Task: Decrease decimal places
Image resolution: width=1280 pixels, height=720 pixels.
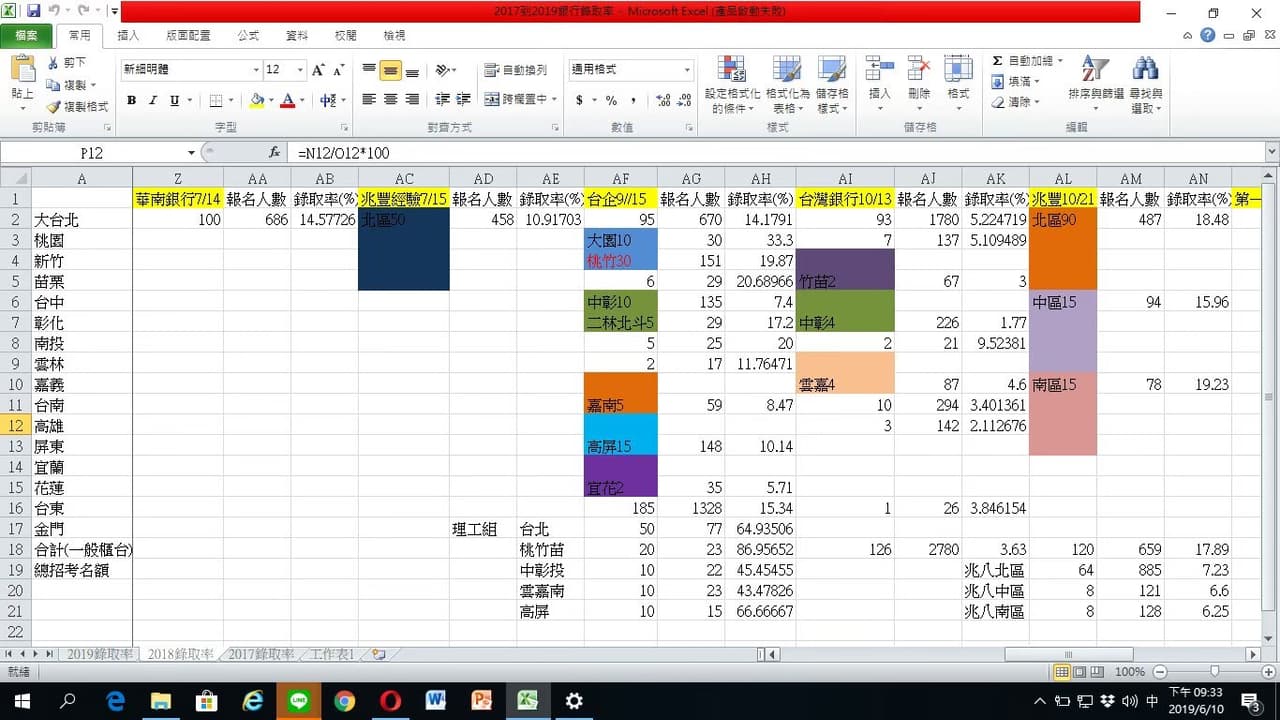Action: tap(685, 100)
